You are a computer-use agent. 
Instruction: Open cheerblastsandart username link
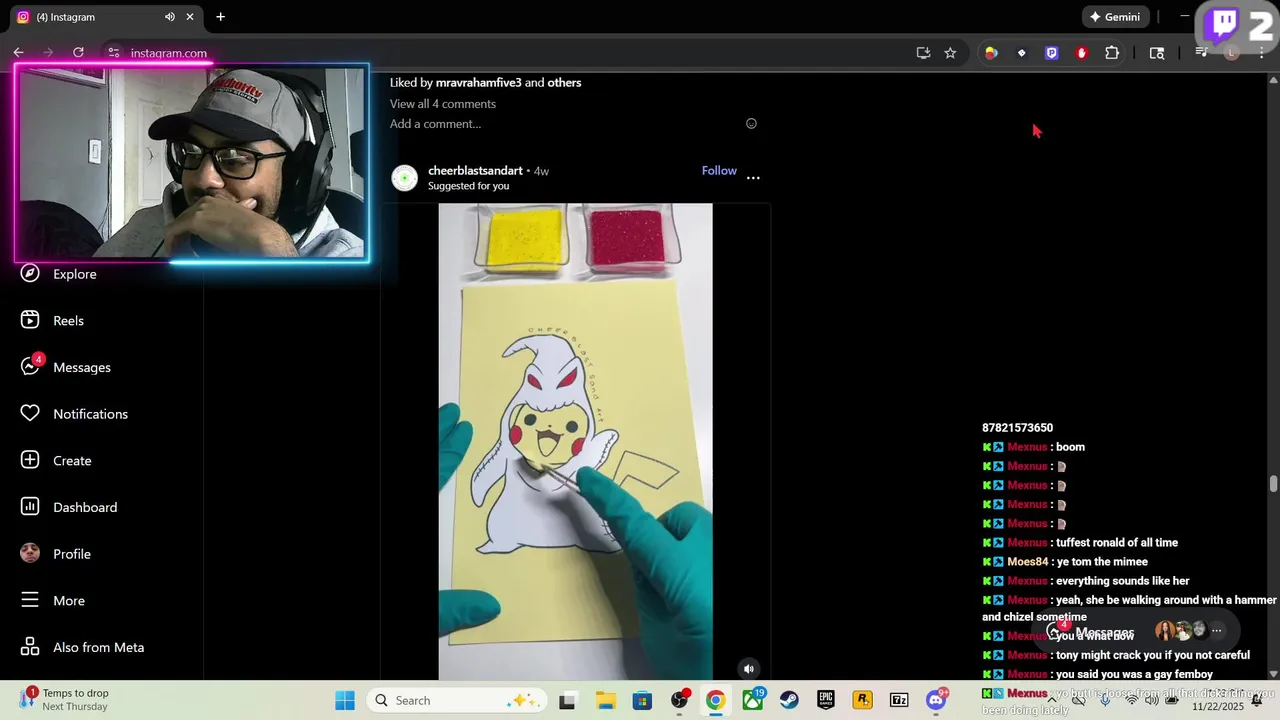pyautogui.click(x=475, y=171)
